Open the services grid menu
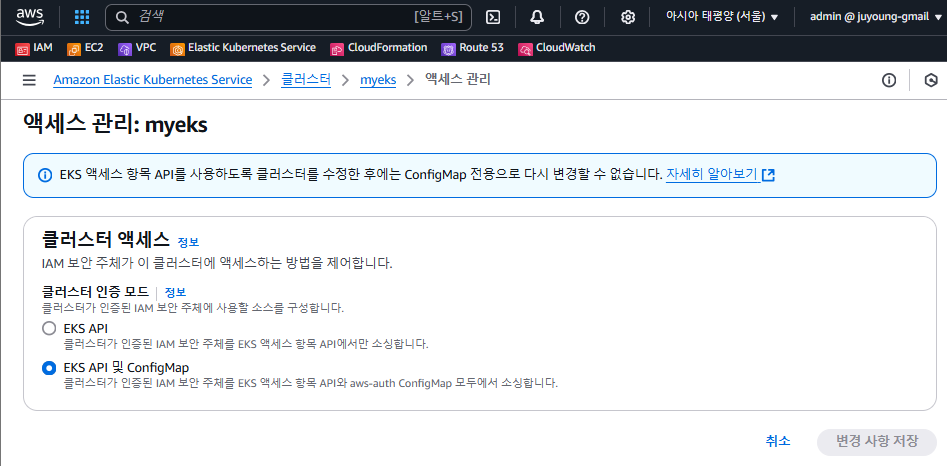The height and width of the screenshot is (466, 947). [x=82, y=17]
